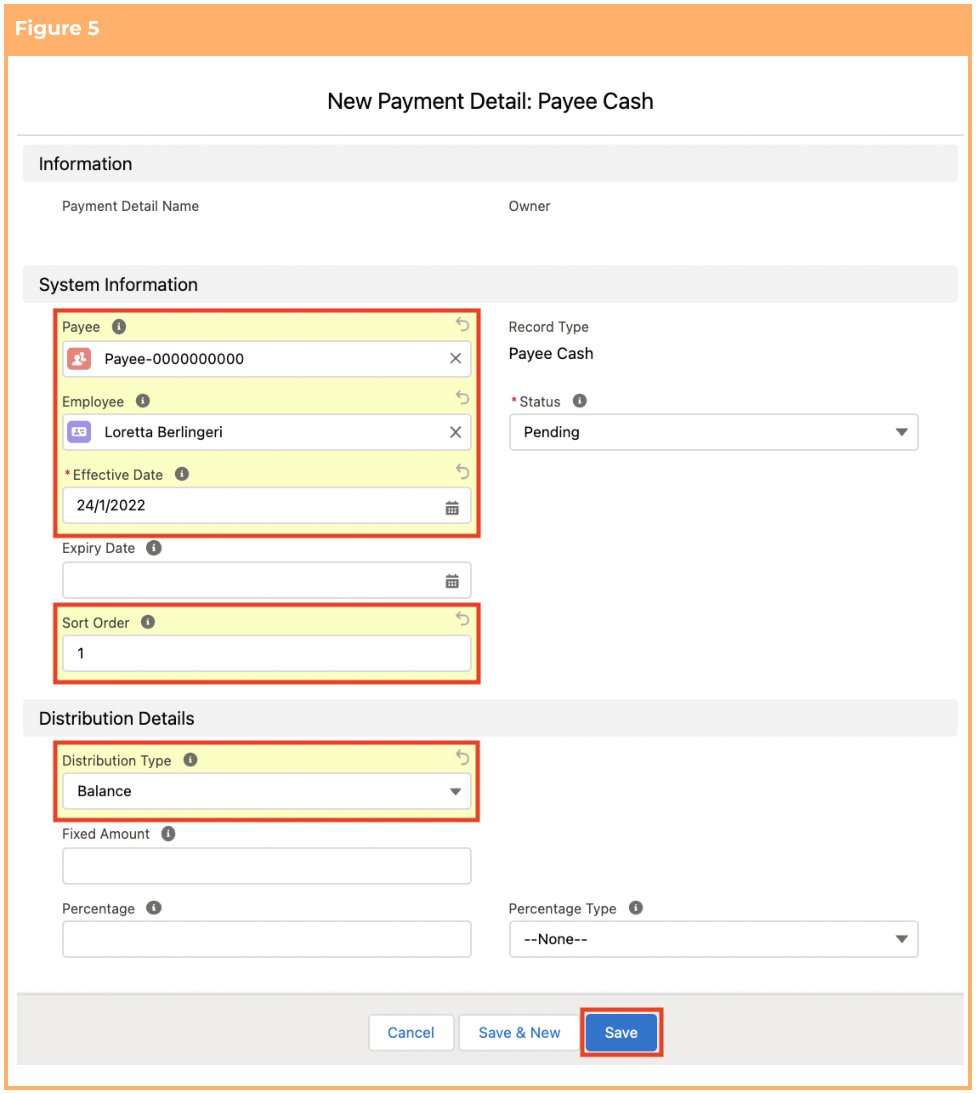Open the Status dropdown showing Pending
Viewport: 976px width, 1094px height.
714,433
